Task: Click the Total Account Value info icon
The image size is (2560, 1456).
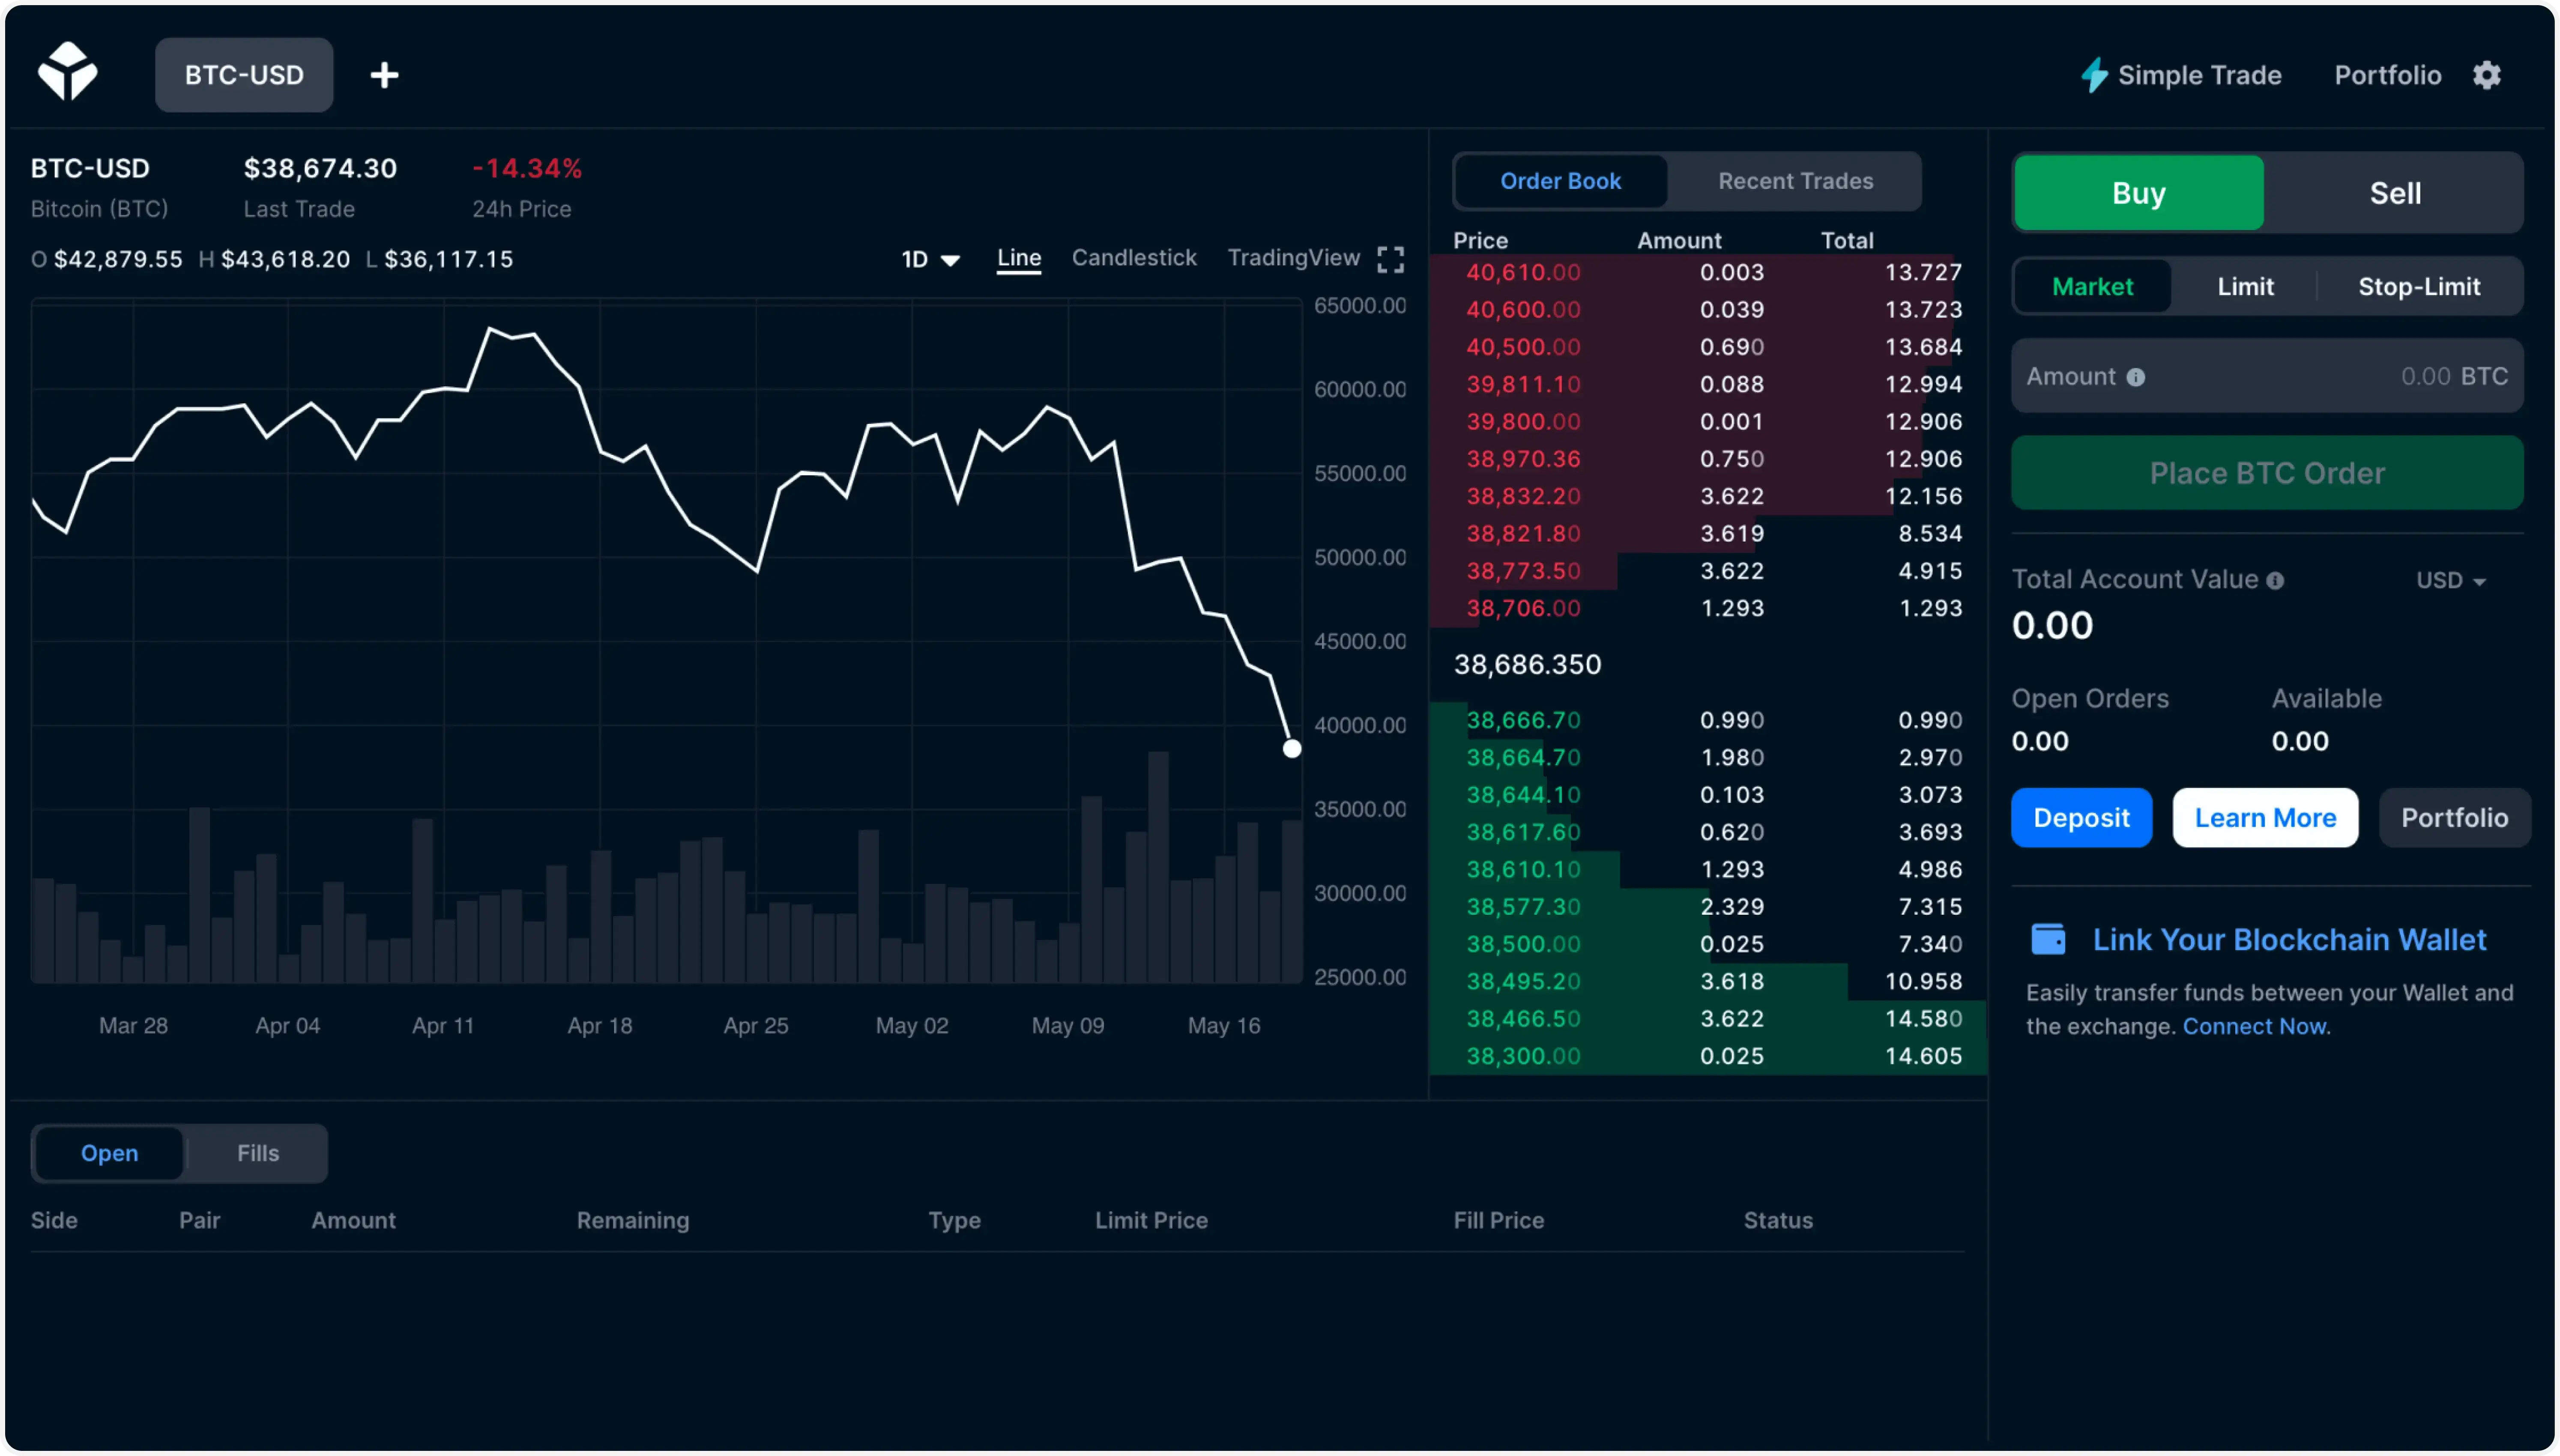Action: click(2275, 580)
